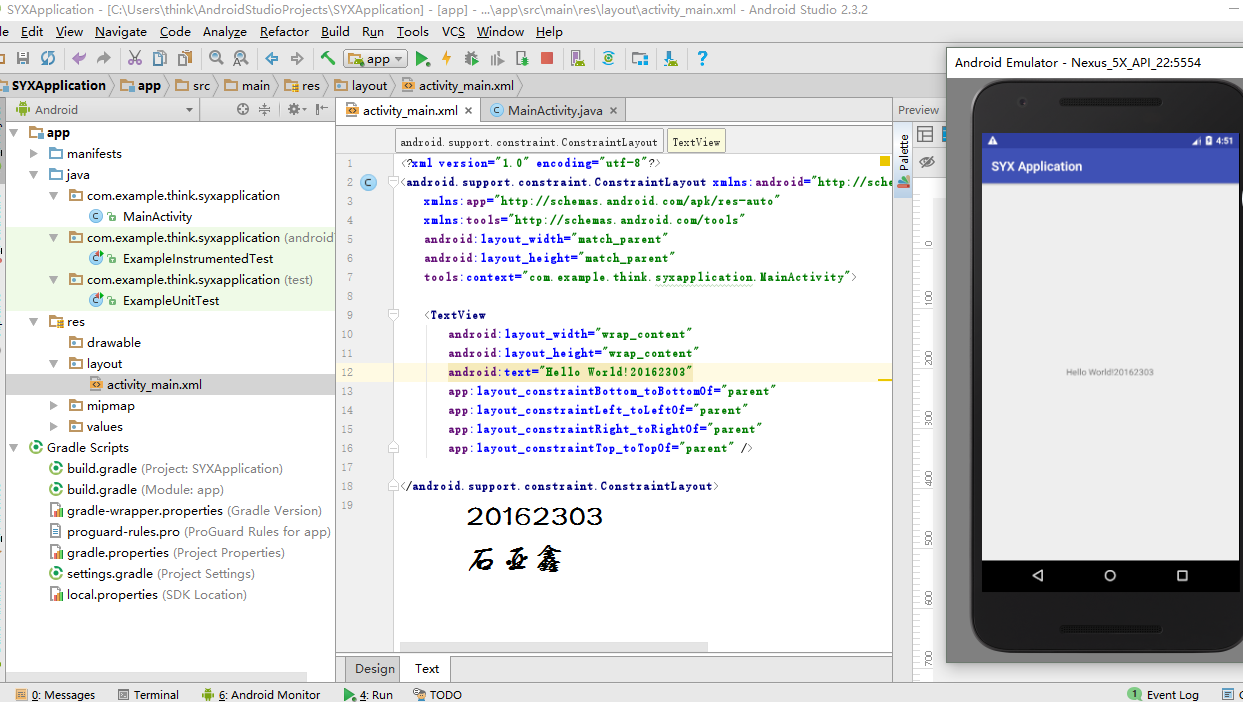Image resolution: width=1243 pixels, height=702 pixels.
Task: Switch to the MainActivity.java tab
Action: point(554,110)
